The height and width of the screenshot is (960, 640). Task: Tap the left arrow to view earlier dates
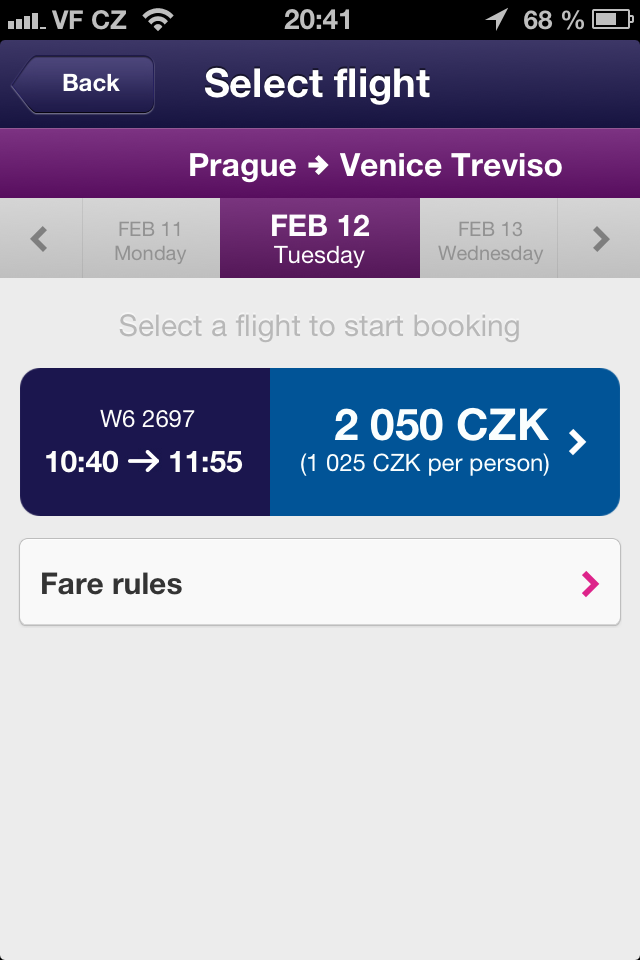point(40,238)
